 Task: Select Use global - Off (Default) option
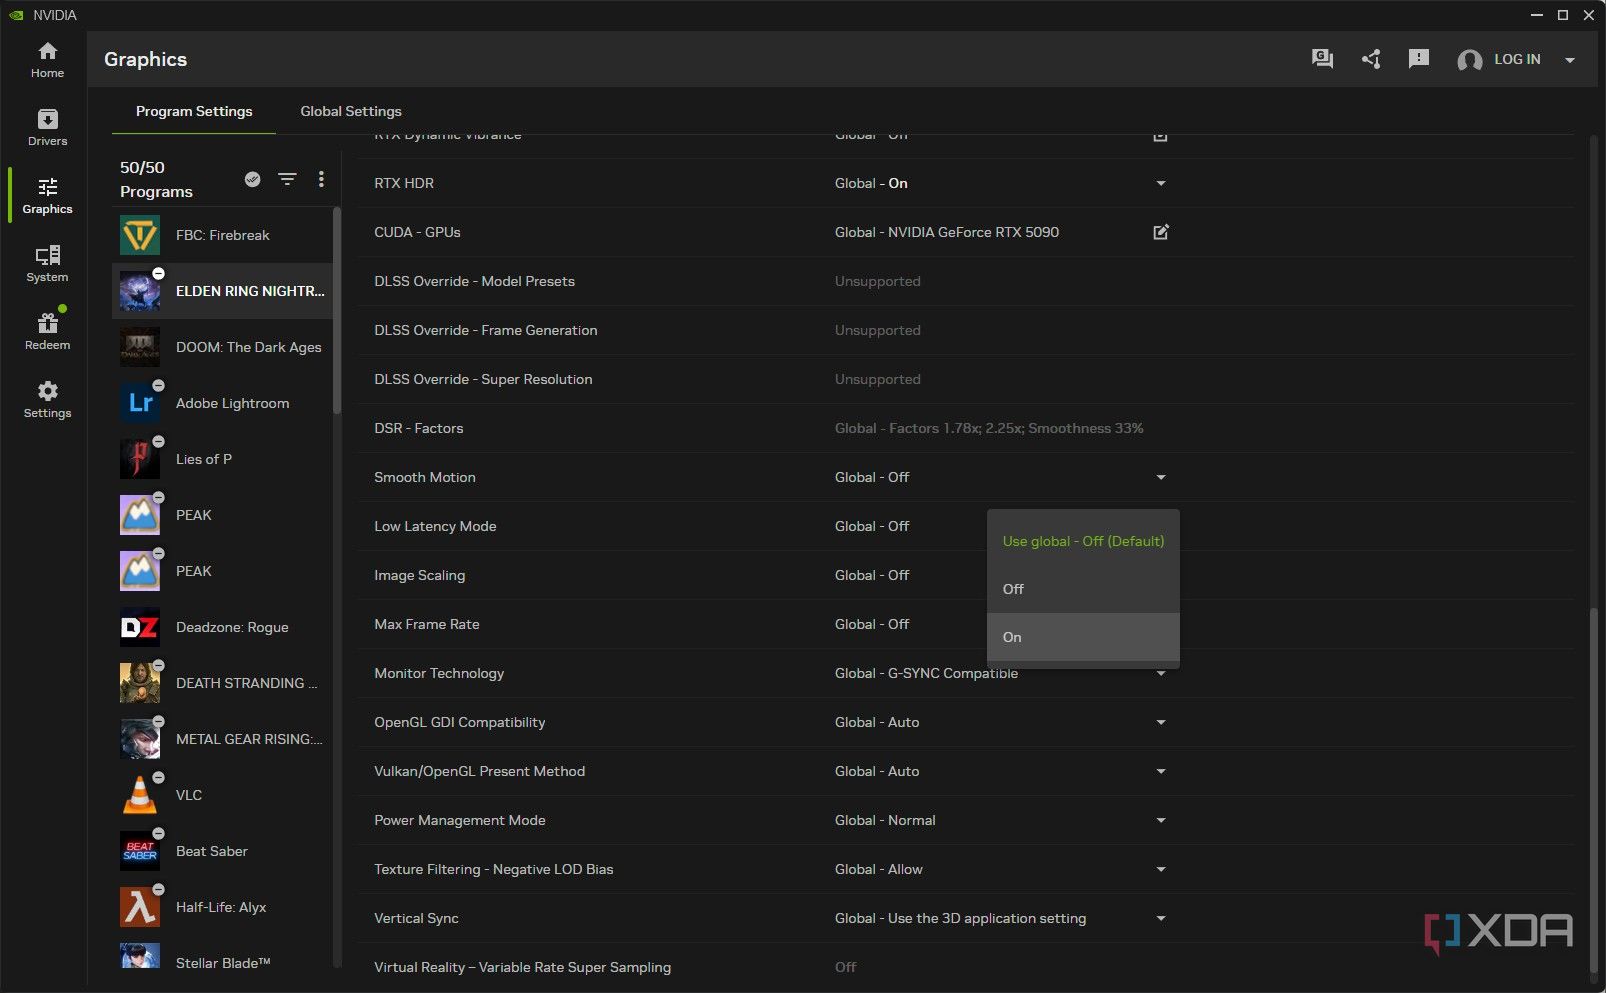1083,541
